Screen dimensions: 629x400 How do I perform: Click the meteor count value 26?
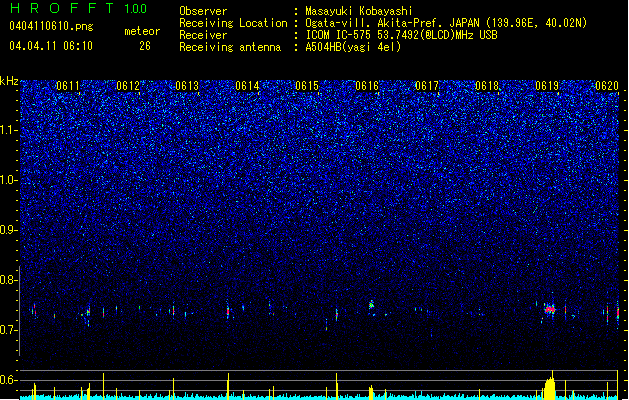pyautogui.click(x=145, y=46)
